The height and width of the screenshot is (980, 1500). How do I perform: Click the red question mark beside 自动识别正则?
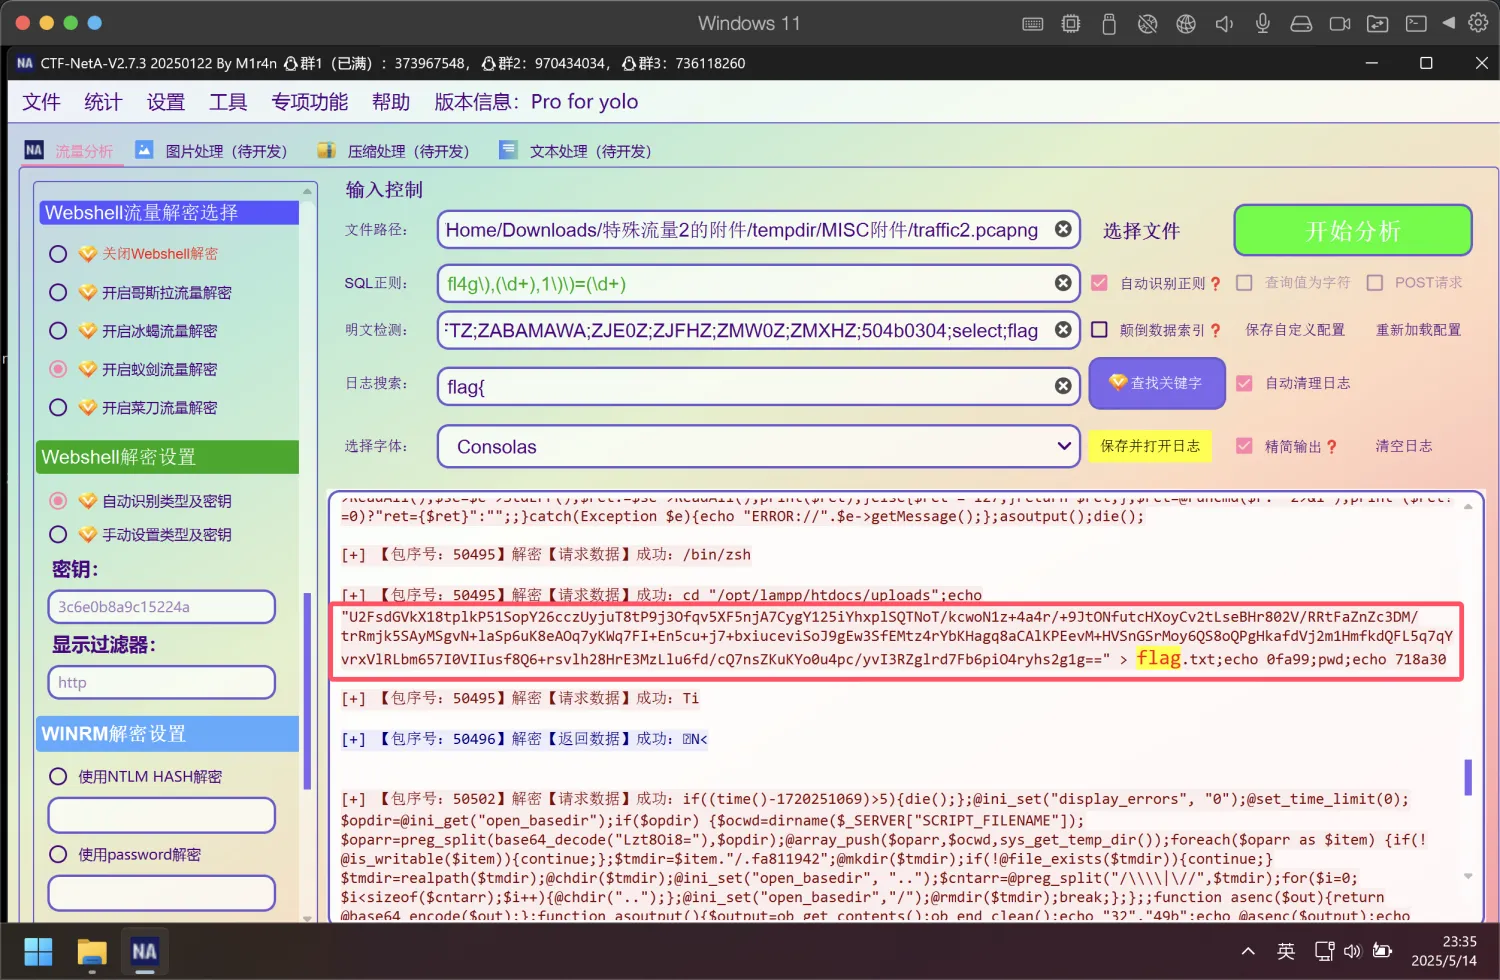pyautogui.click(x=1215, y=284)
